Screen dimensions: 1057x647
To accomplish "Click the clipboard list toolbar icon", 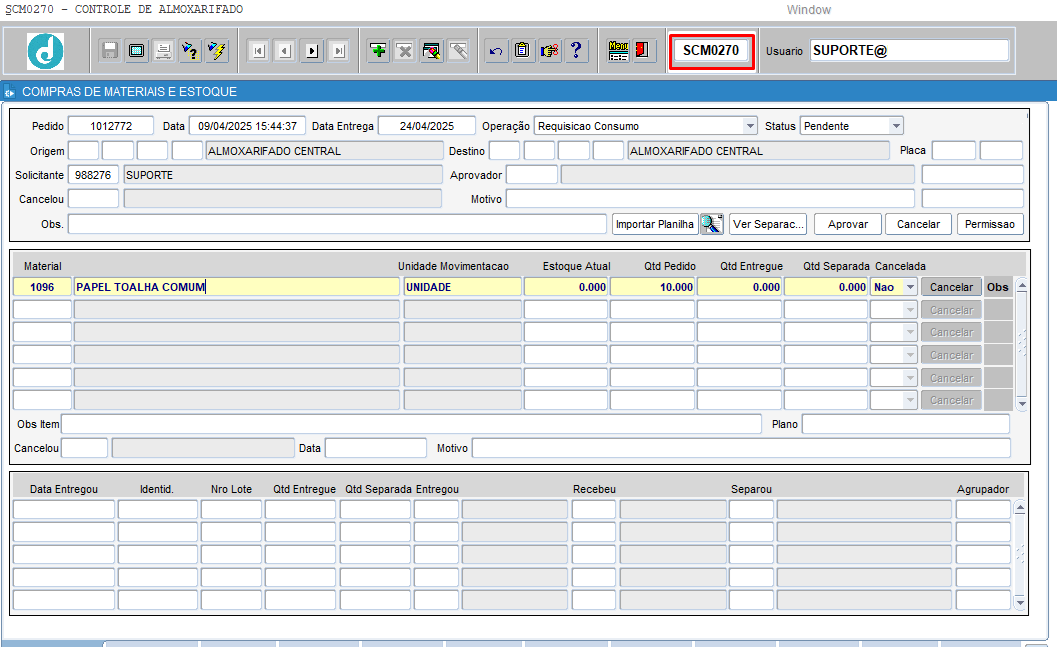I will [523, 51].
